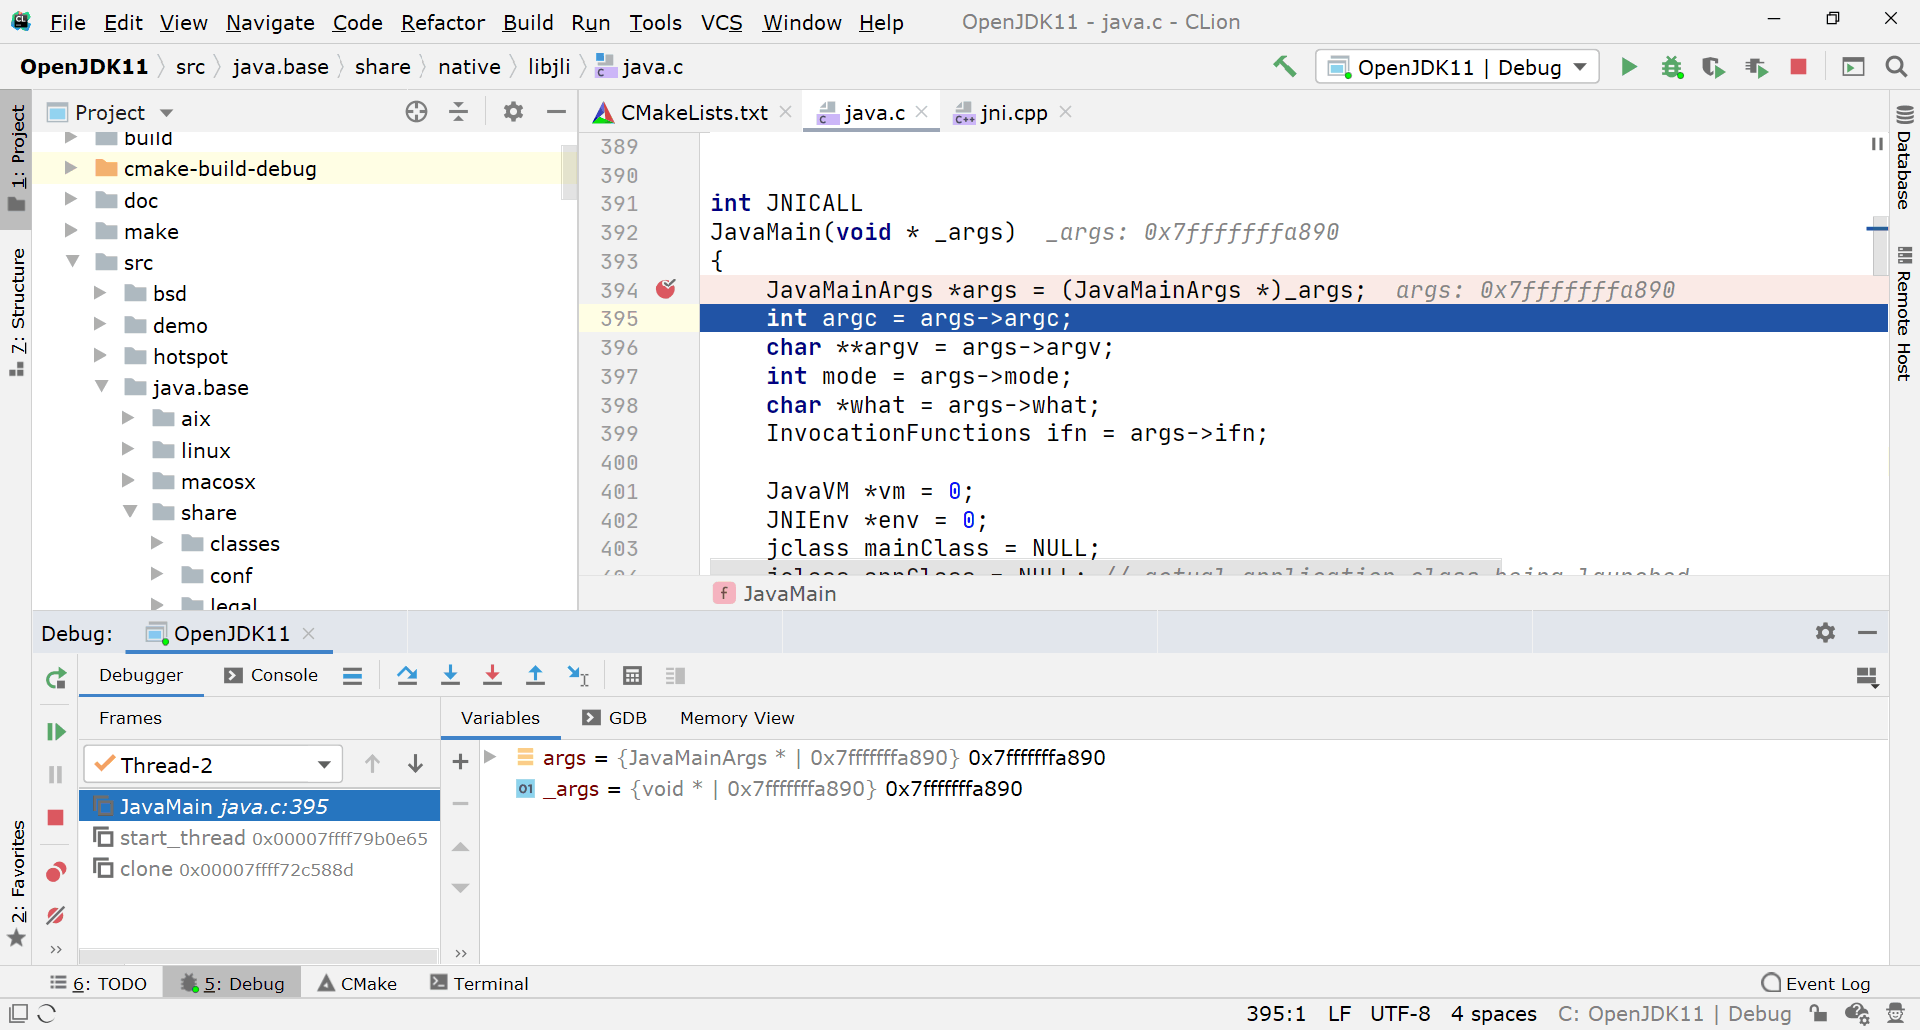Toggle mute breakpoints

pos(56,915)
